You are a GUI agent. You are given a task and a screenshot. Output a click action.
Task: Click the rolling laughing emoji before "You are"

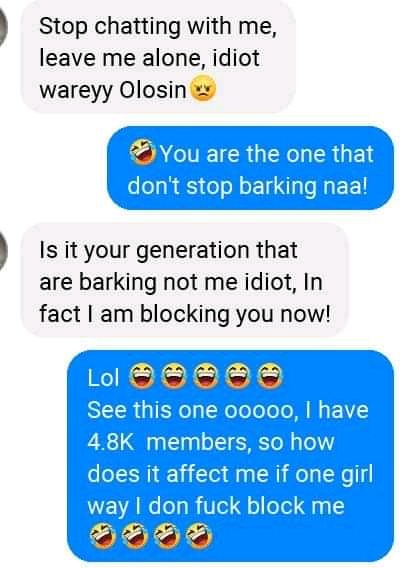(143, 151)
